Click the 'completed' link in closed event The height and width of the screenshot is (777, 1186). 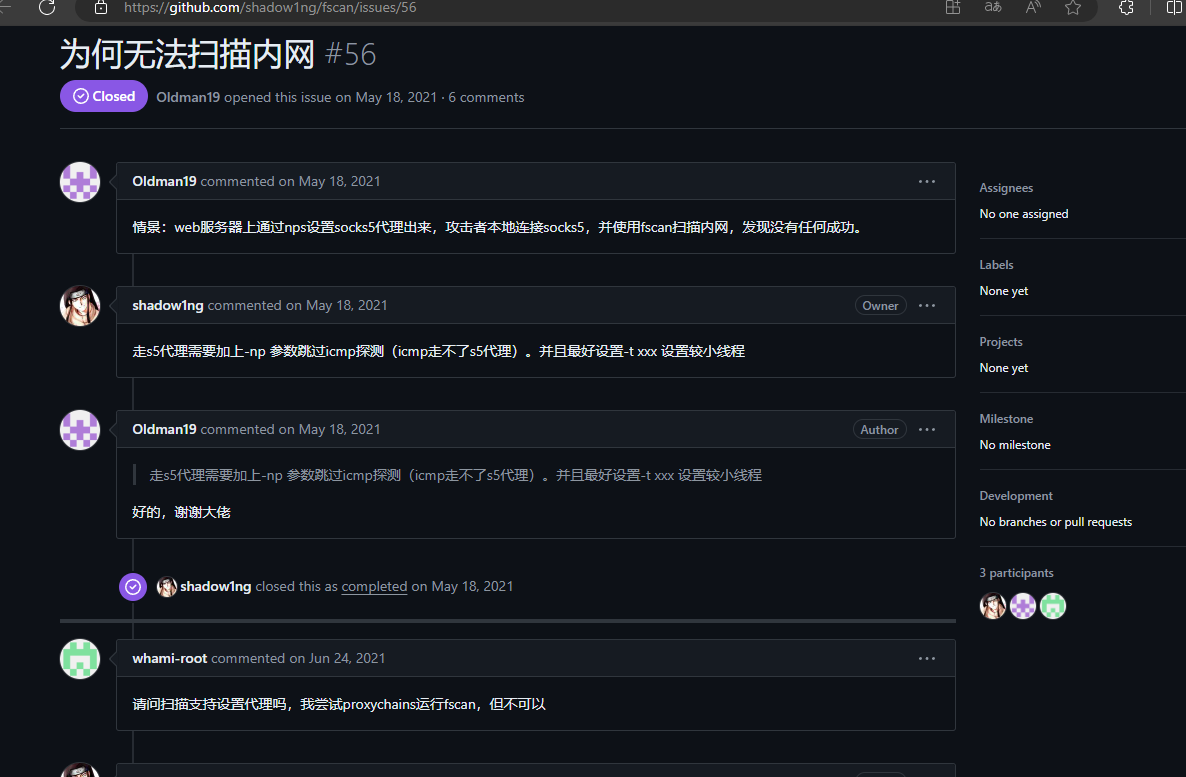pyautogui.click(x=374, y=586)
